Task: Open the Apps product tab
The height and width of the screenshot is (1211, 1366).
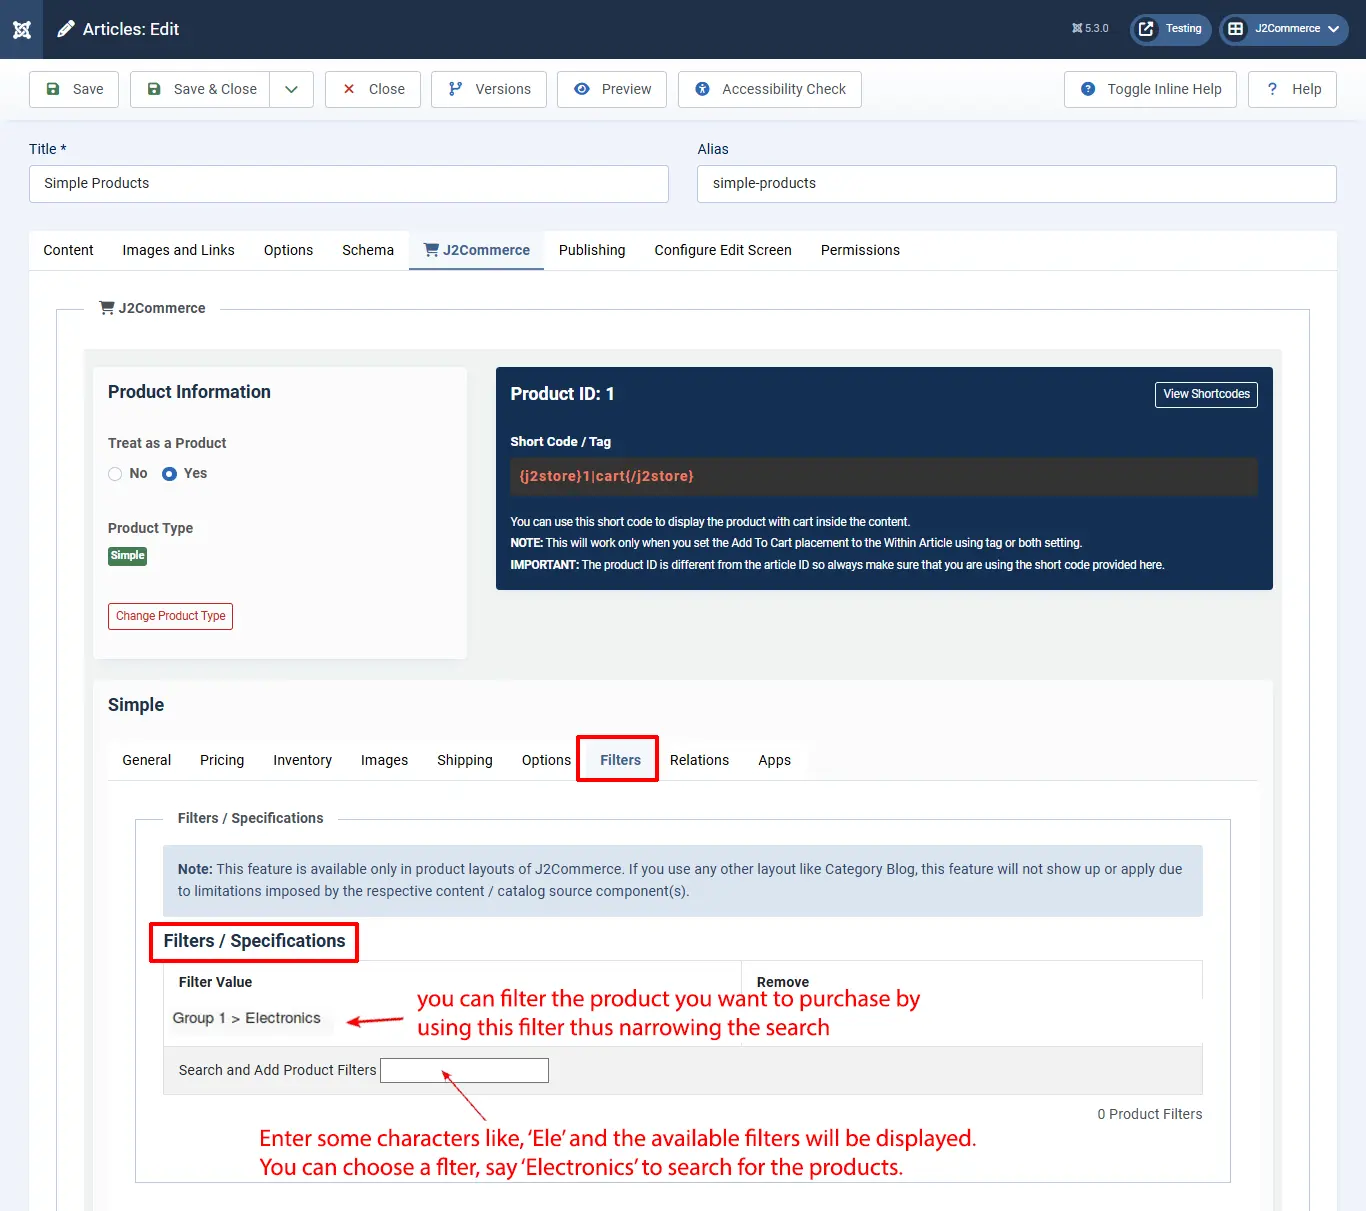Action: click(x=774, y=760)
